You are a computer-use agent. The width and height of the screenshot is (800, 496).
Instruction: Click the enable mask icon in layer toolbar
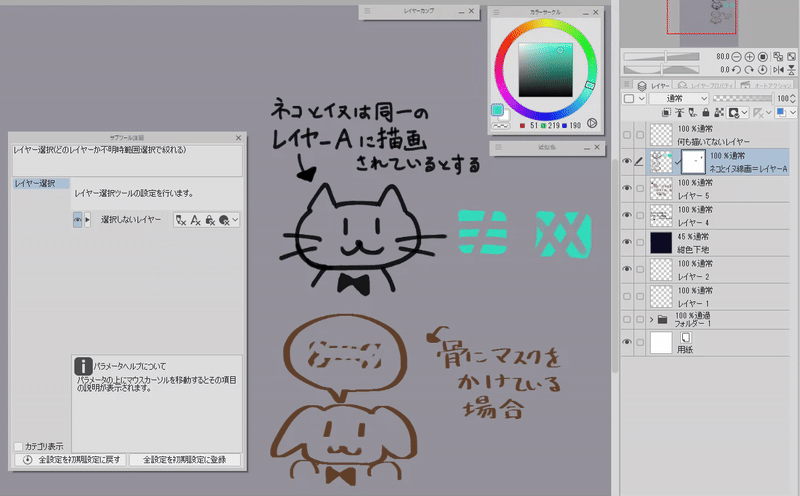point(733,112)
